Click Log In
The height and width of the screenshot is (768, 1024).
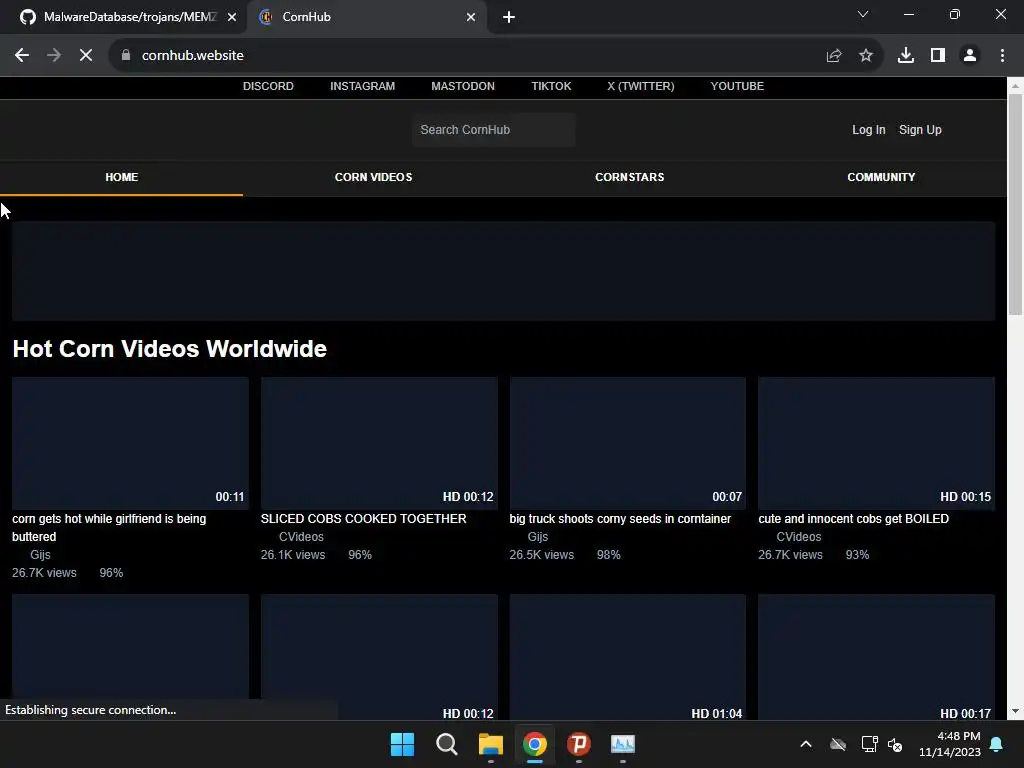coord(869,130)
